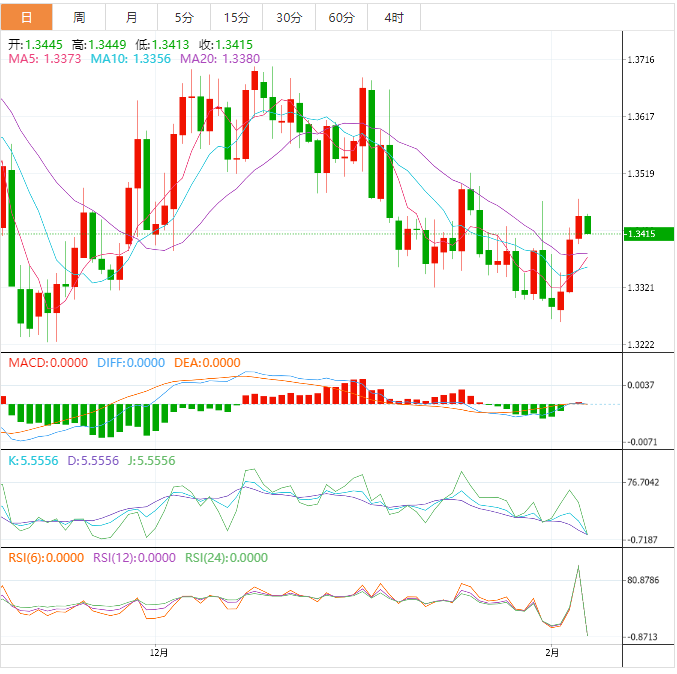The image size is (677, 674).
Task: Select the 15分 timeframe tab
Action: coord(237,17)
